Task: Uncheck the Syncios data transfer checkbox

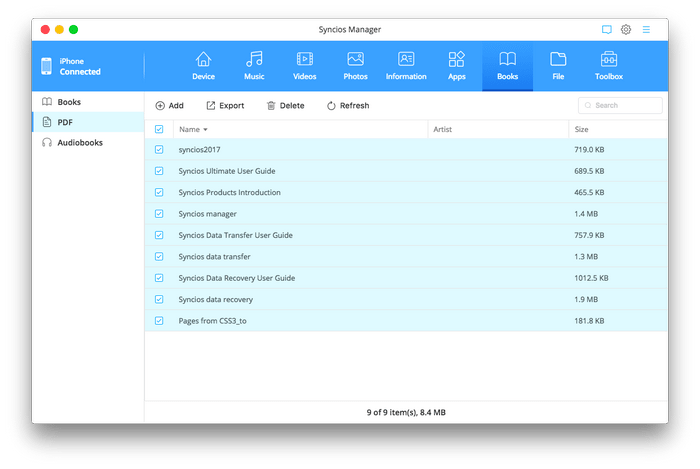Action: (x=159, y=257)
